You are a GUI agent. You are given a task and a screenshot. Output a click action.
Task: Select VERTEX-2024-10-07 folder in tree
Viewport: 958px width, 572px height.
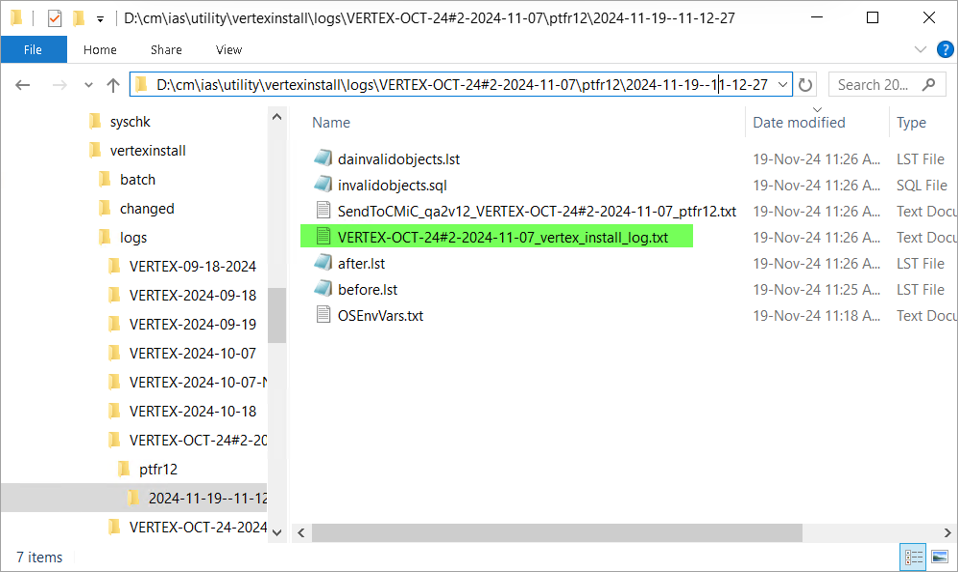click(x=192, y=353)
